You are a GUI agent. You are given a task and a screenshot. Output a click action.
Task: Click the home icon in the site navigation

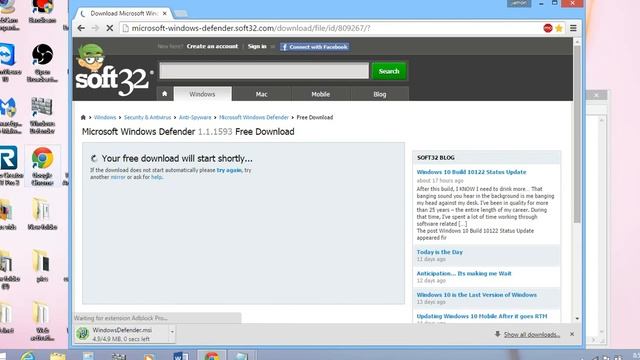pyautogui.click(x=164, y=94)
